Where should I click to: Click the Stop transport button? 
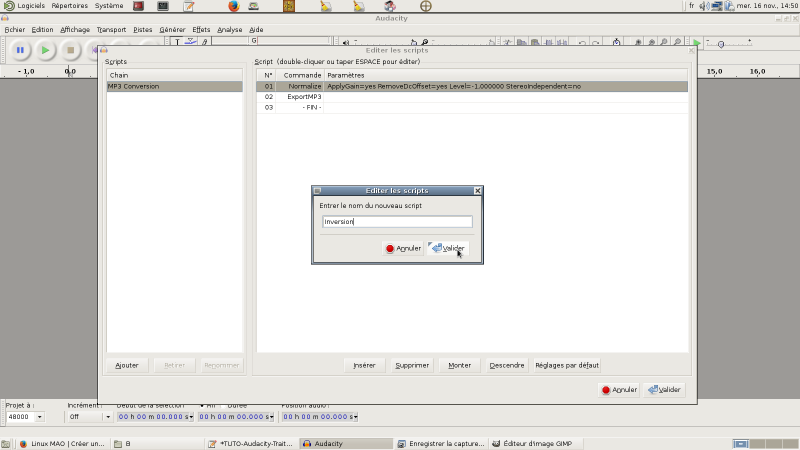pyautogui.click(x=70, y=50)
